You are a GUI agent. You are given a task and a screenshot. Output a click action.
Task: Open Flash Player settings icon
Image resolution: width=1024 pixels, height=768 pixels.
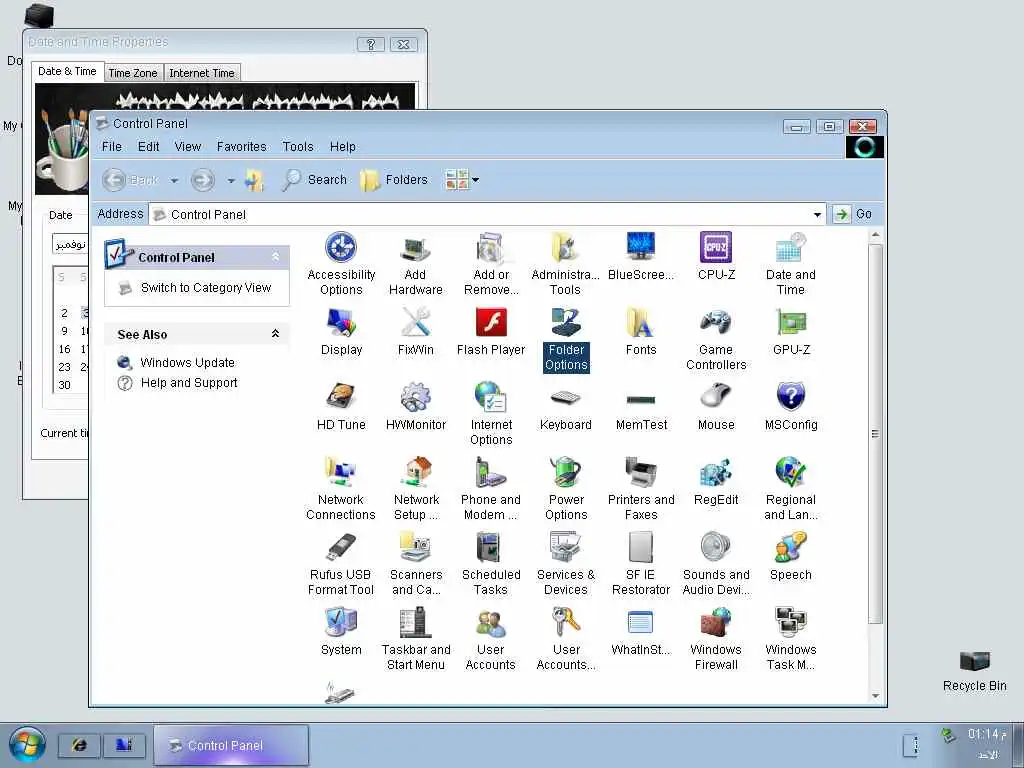(490, 331)
